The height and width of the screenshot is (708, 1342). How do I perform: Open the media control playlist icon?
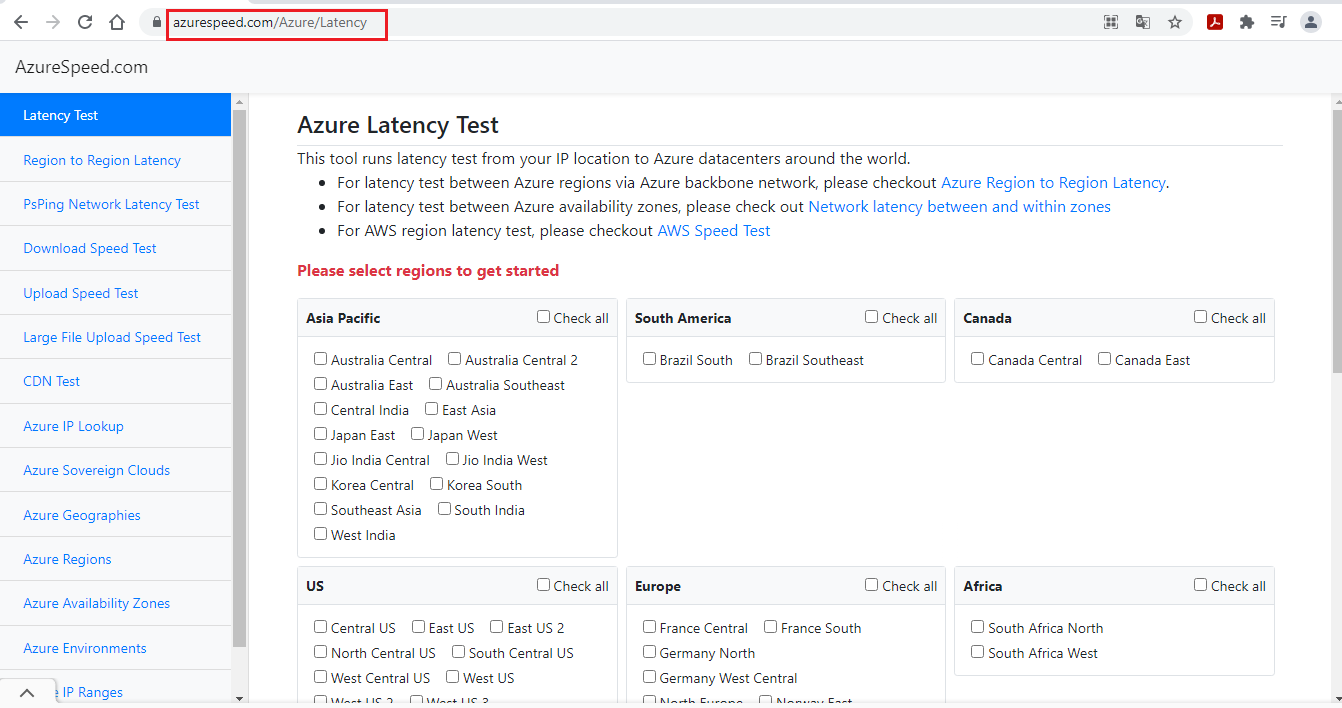point(1278,22)
